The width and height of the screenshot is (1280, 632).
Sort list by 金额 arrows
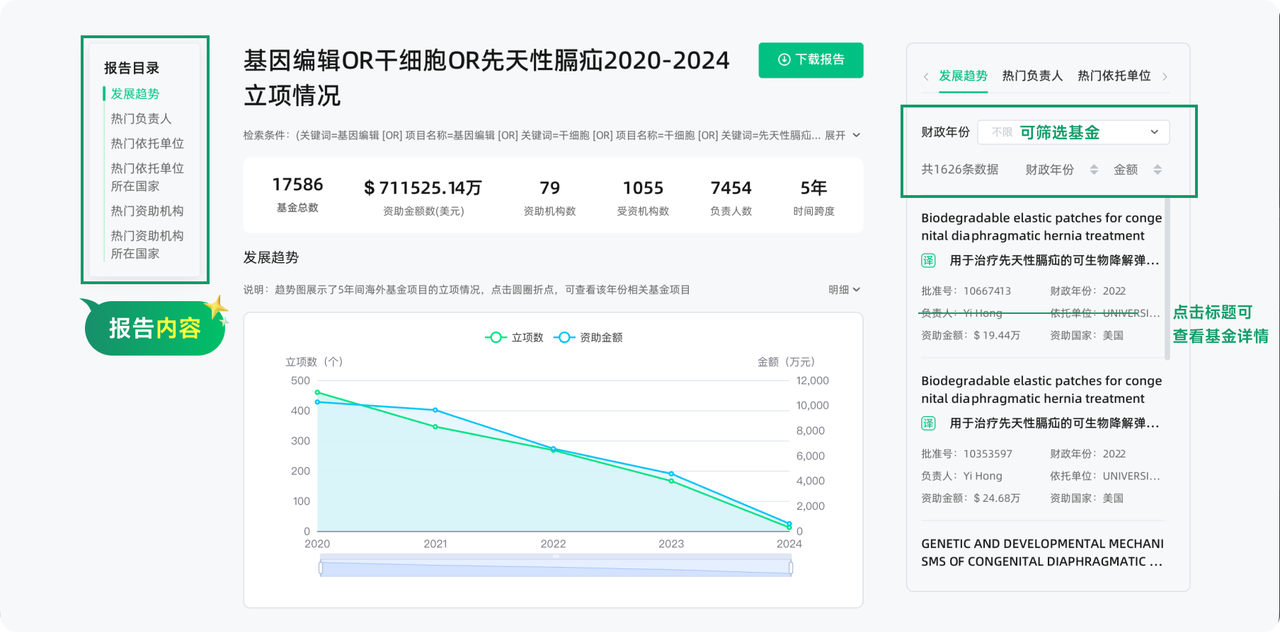[x=1157, y=170]
